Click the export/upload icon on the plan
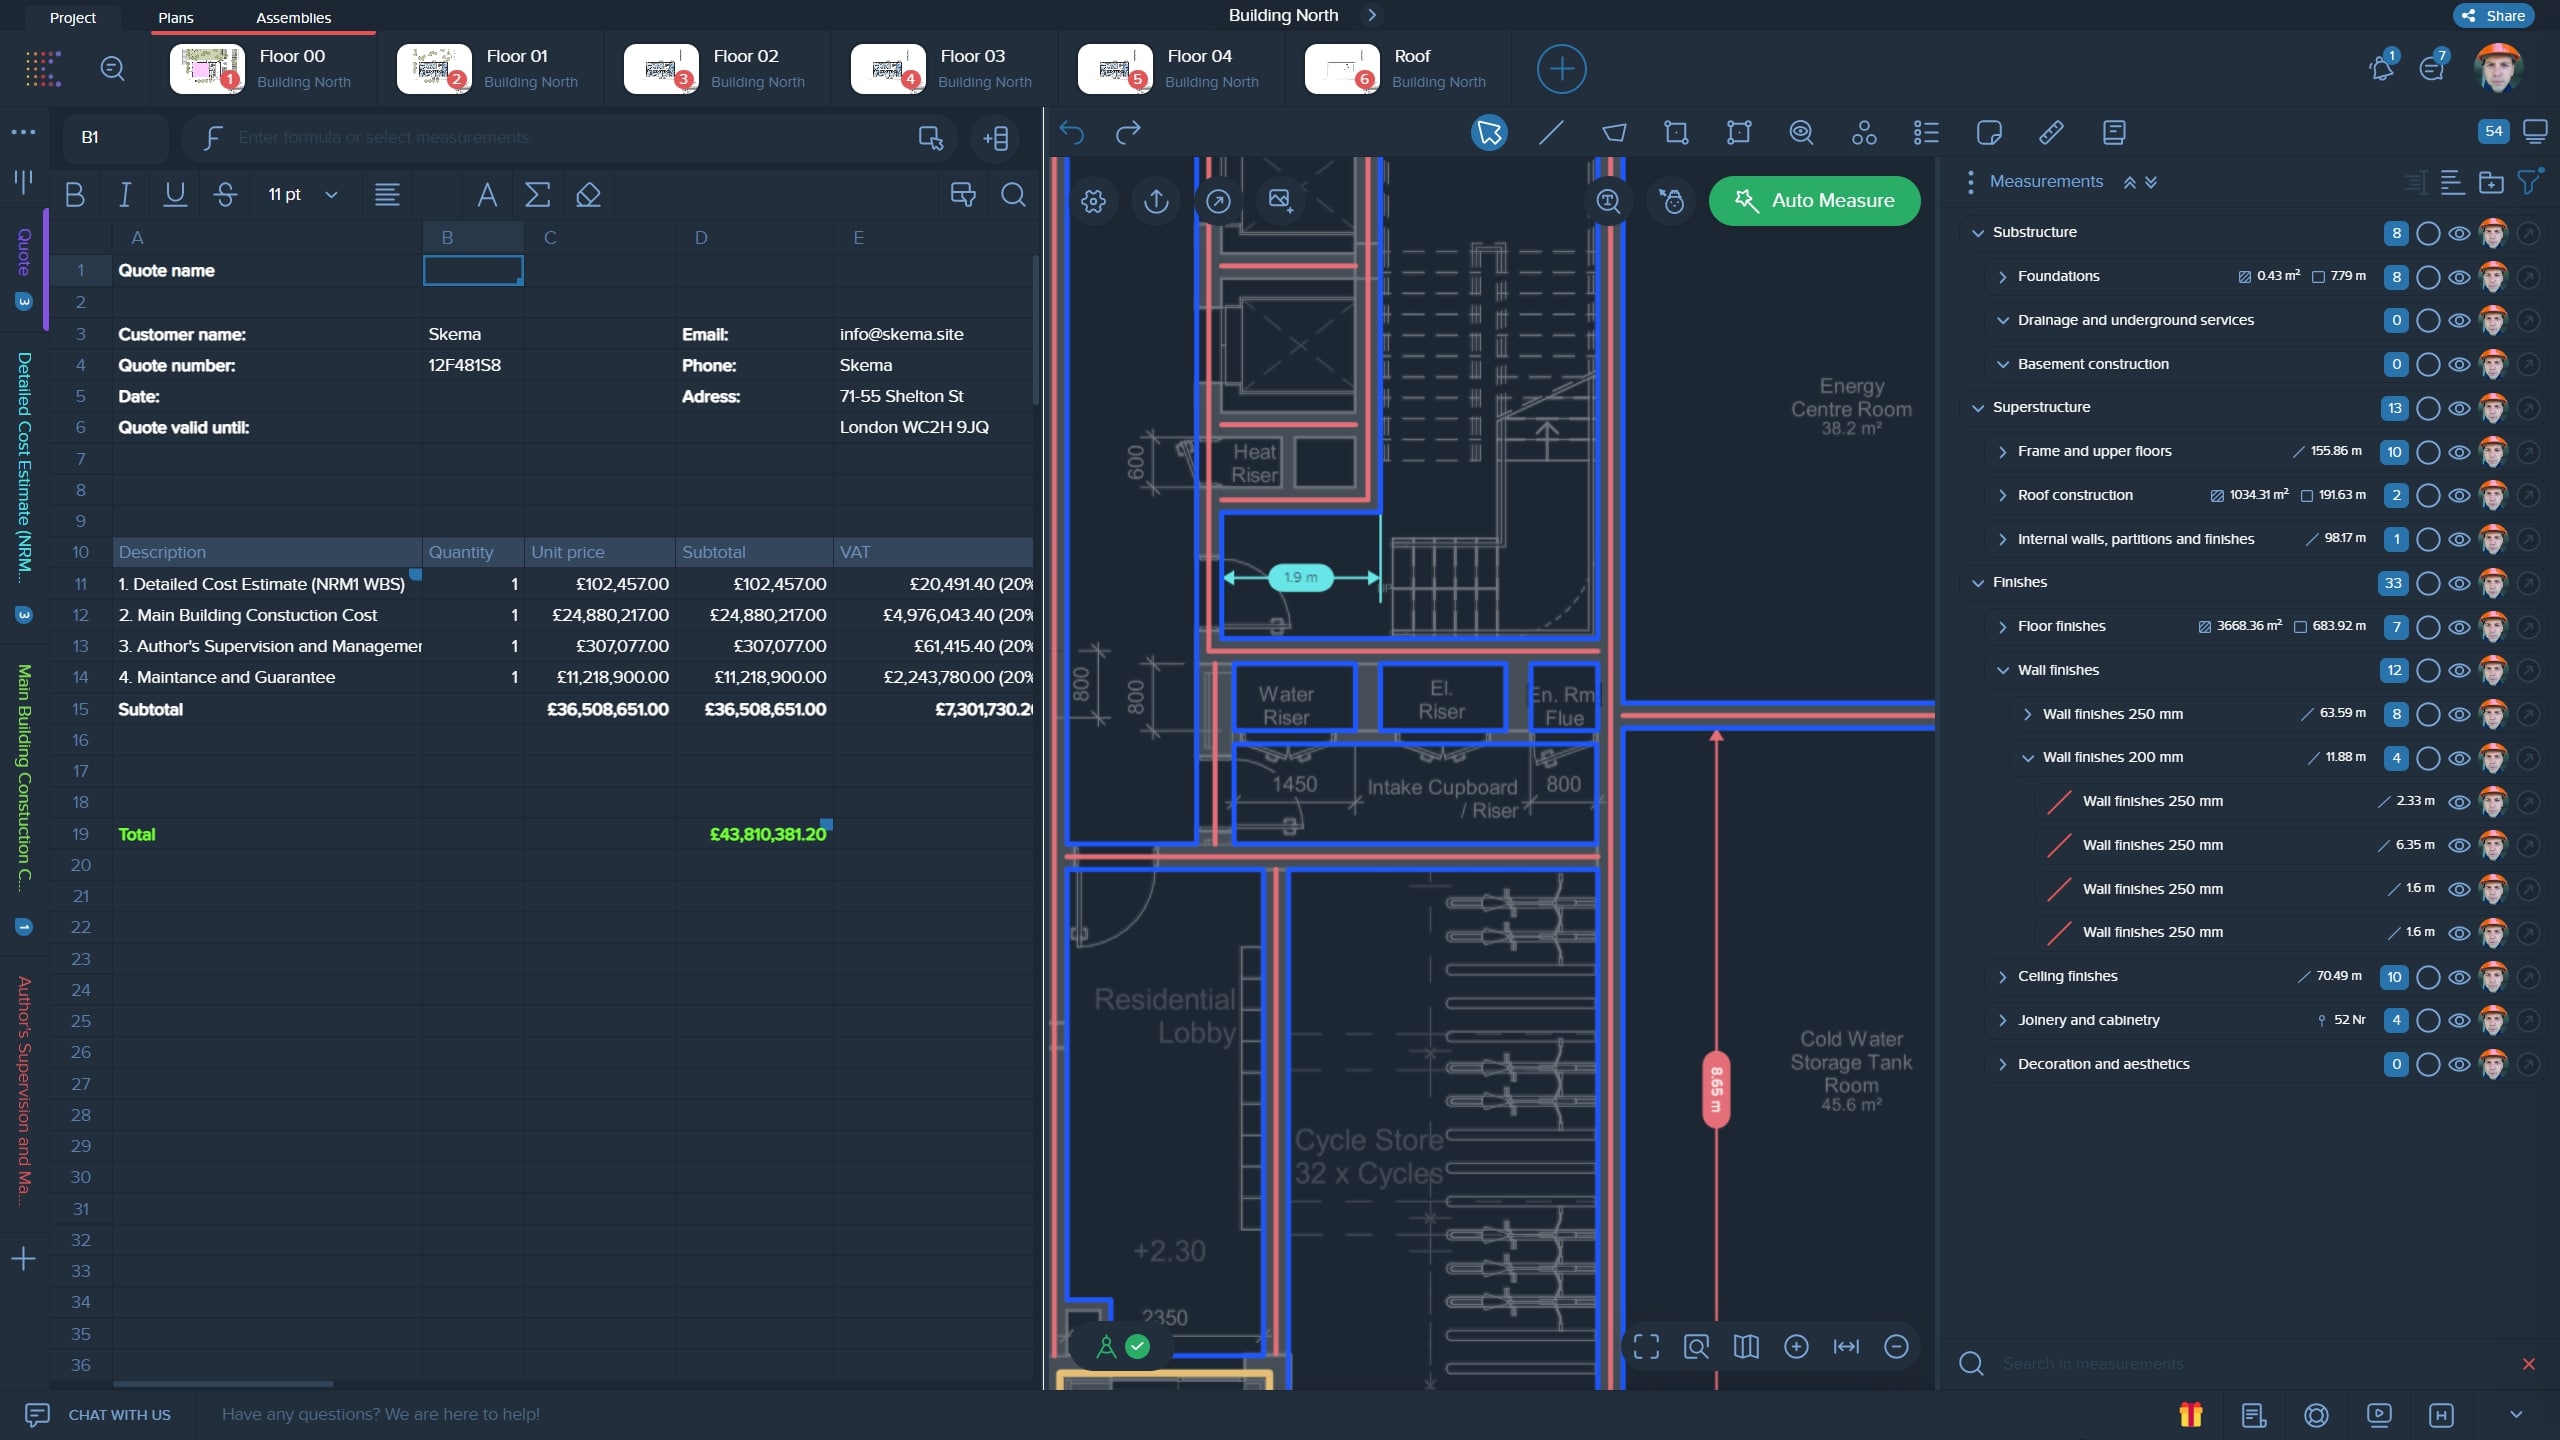2560x1440 pixels. [x=1156, y=200]
